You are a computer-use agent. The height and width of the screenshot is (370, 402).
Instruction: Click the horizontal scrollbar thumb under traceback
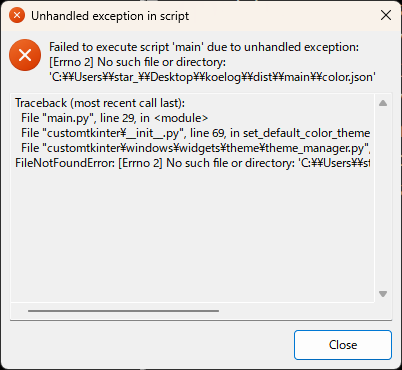[123, 311]
